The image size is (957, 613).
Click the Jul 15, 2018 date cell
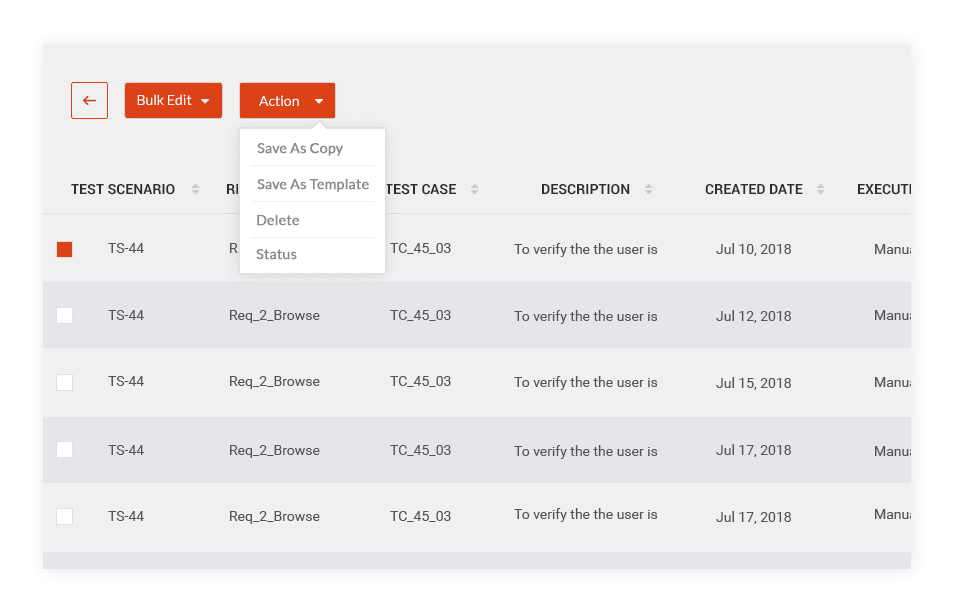(x=754, y=383)
